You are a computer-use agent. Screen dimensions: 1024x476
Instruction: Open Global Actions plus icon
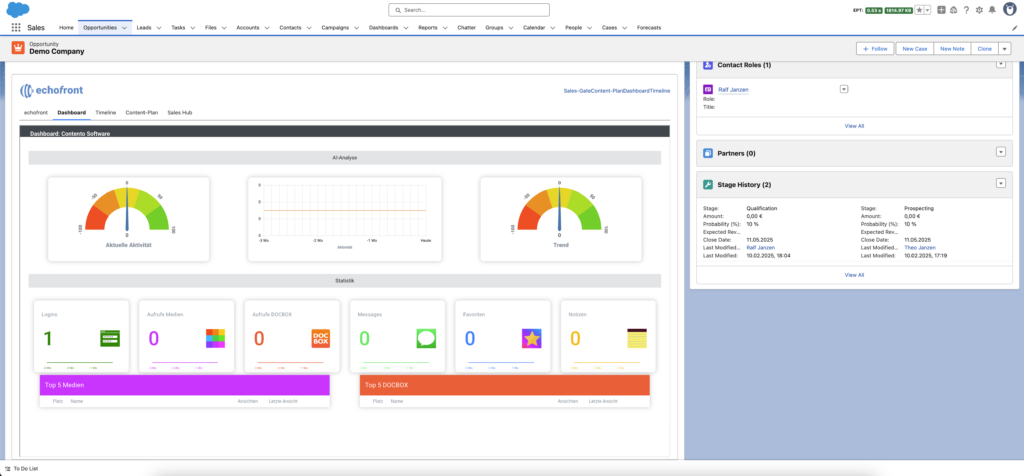[941, 10]
